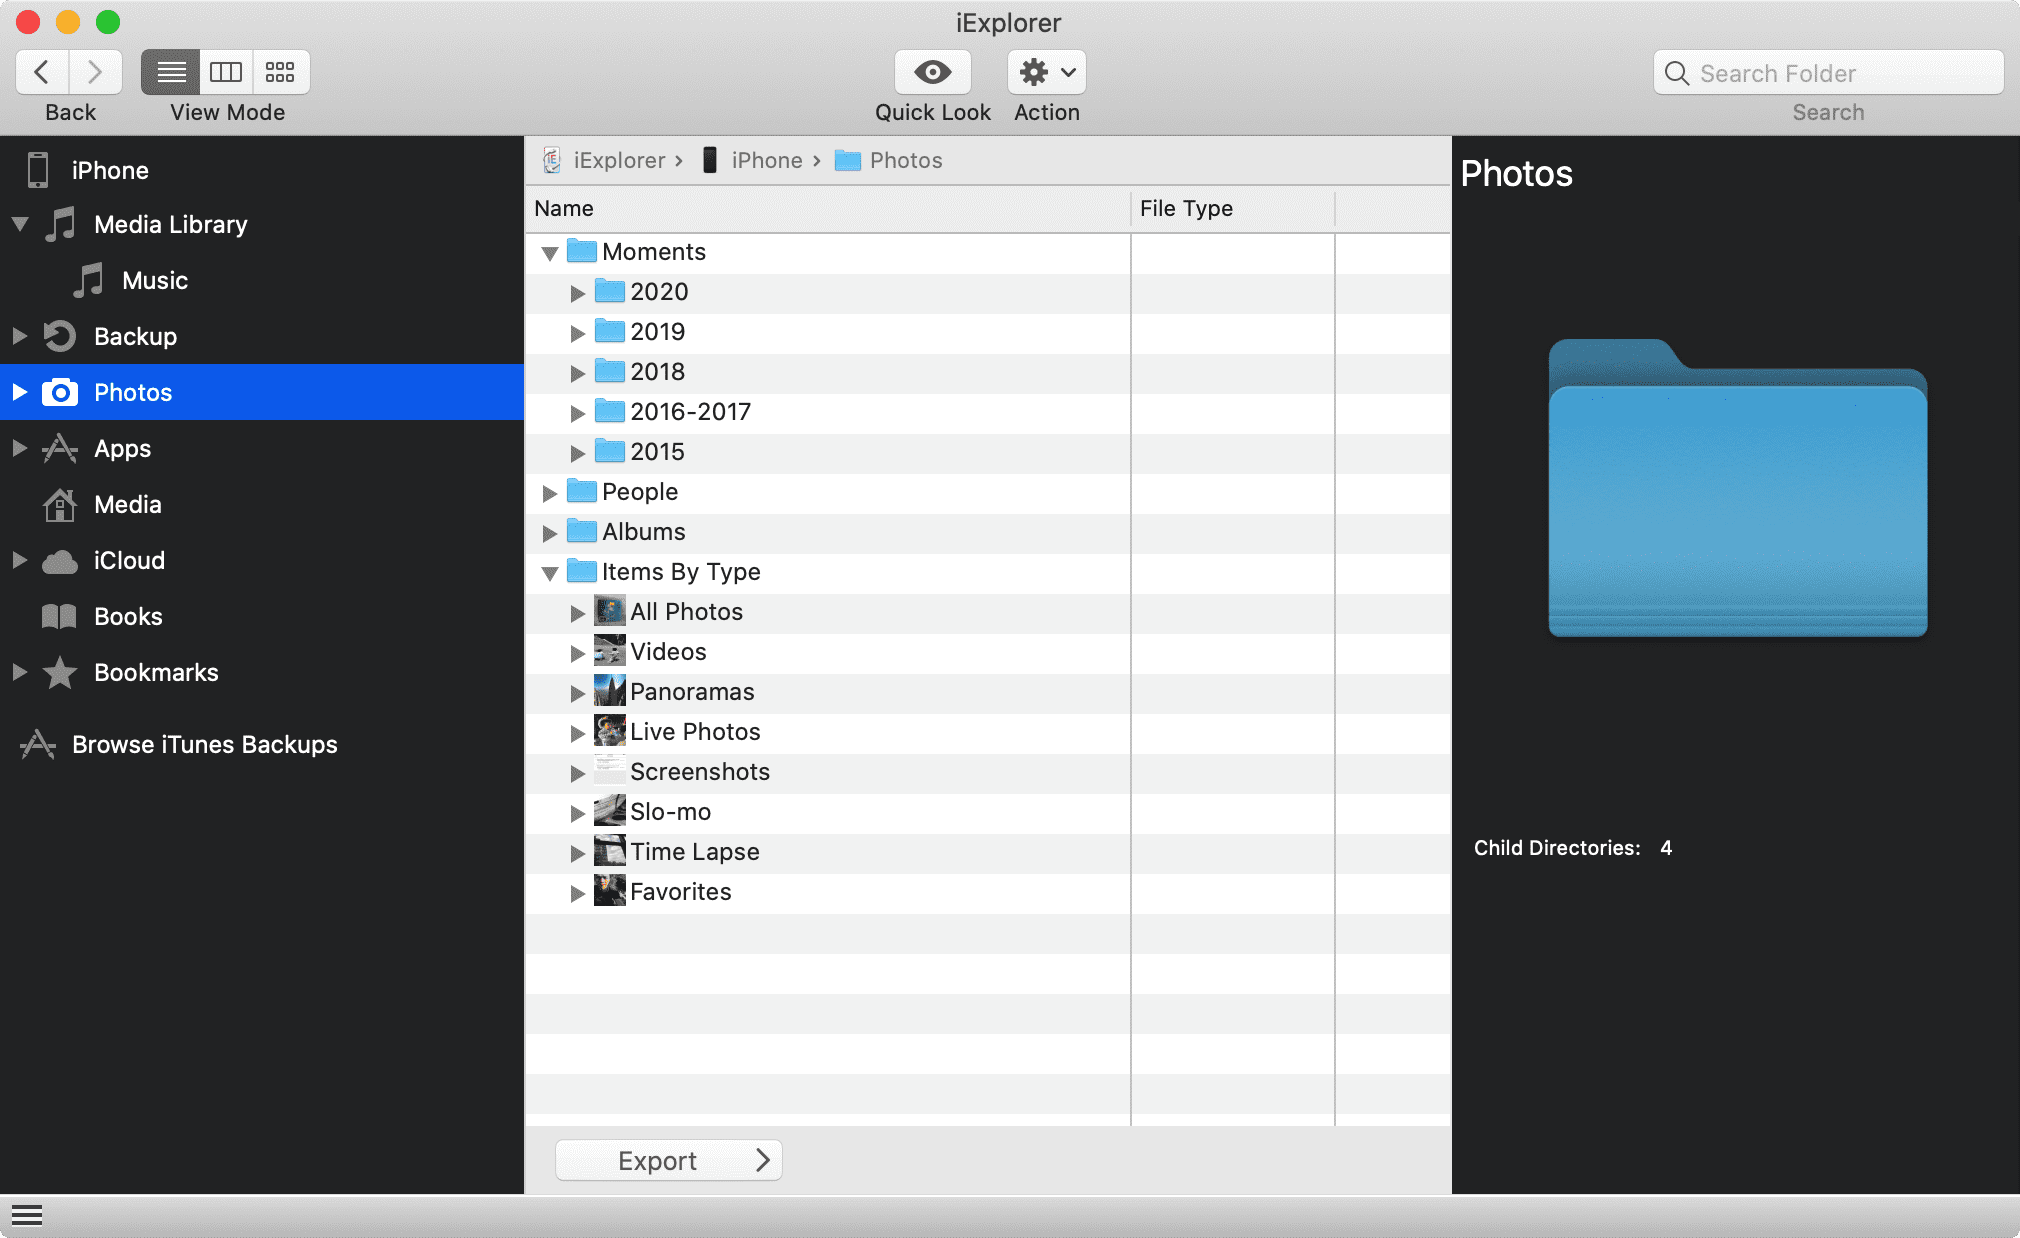Collapse the Moments folder
The height and width of the screenshot is (1238, 2020).
coord(550,253)
